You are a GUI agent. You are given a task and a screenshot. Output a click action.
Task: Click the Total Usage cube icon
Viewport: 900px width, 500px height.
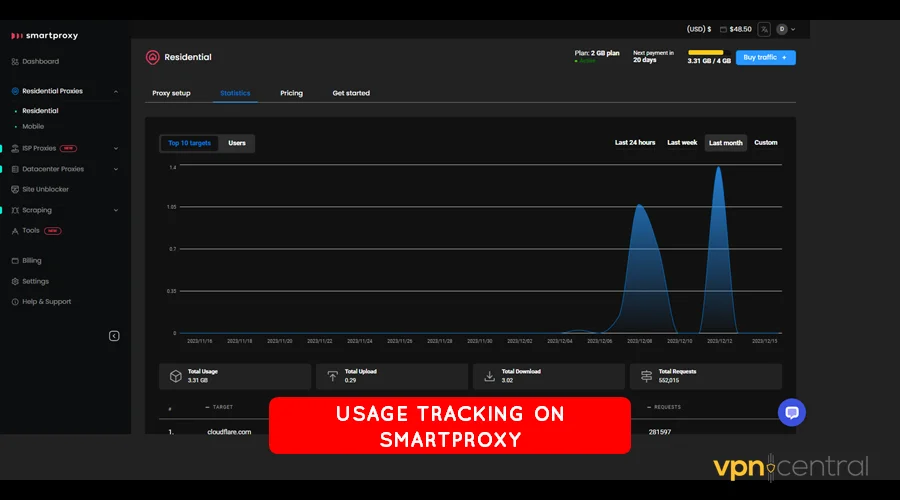tap(176, 376)
